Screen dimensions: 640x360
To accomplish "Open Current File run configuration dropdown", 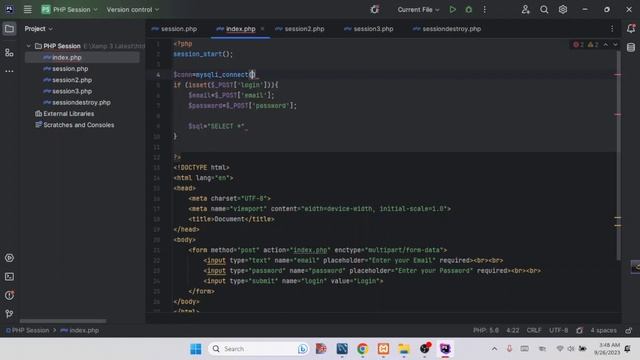I will [x=418, y=9].
